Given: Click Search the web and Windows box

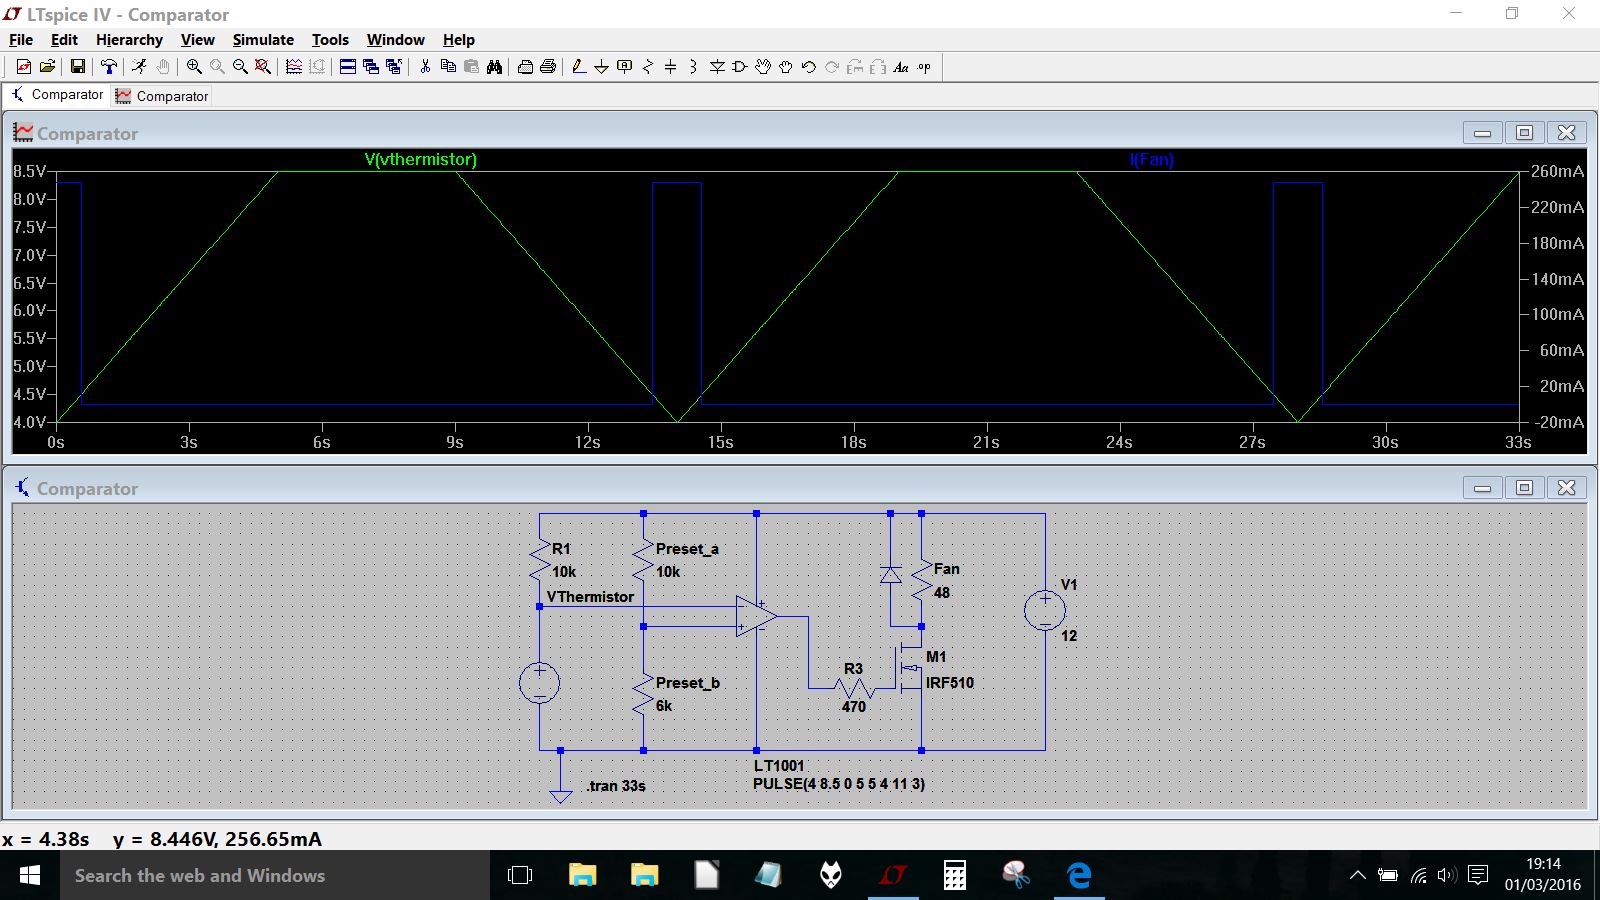Looking at the screenshot, I should [x=275, y=876].
